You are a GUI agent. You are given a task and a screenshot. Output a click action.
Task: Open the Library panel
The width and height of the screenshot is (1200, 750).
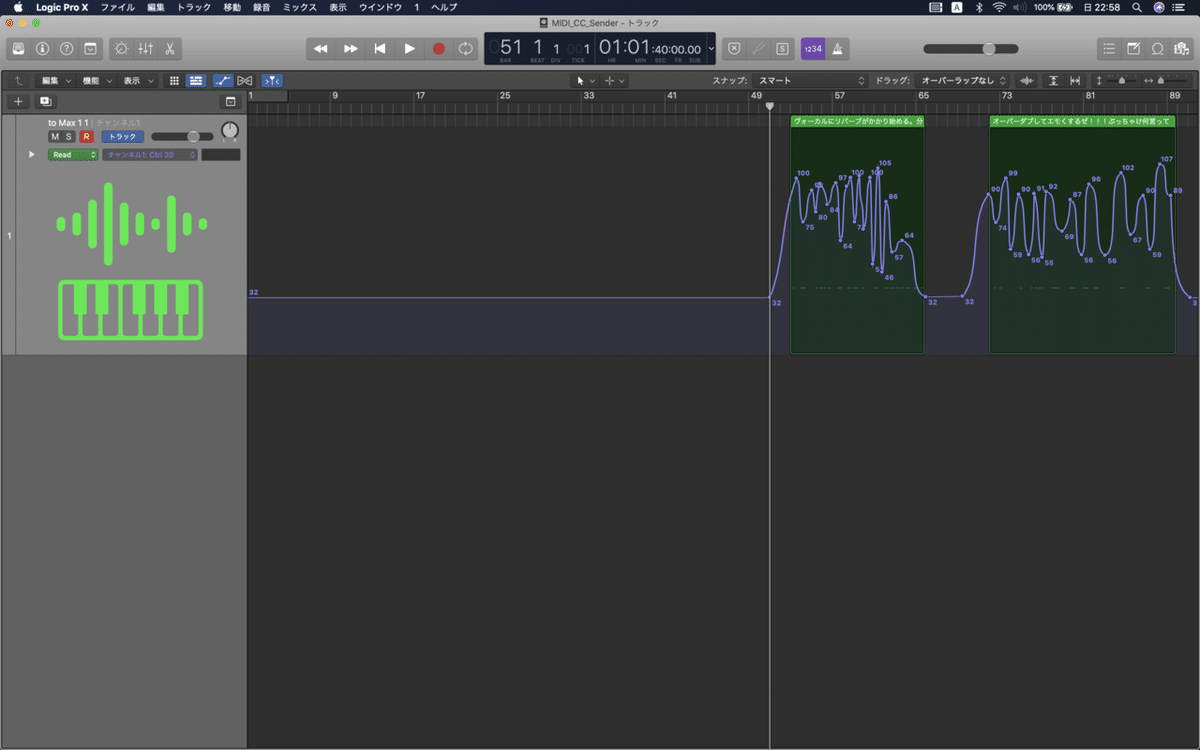pyautogui.click(x=18, y=48)
